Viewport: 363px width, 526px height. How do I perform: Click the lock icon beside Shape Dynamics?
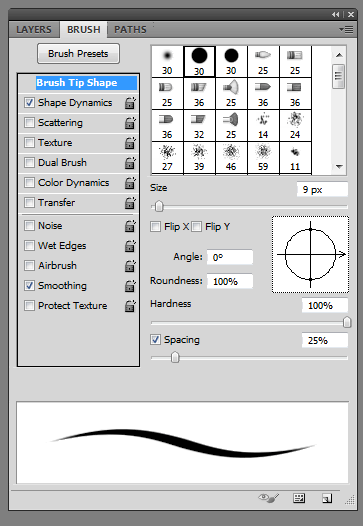pos(130,103)
